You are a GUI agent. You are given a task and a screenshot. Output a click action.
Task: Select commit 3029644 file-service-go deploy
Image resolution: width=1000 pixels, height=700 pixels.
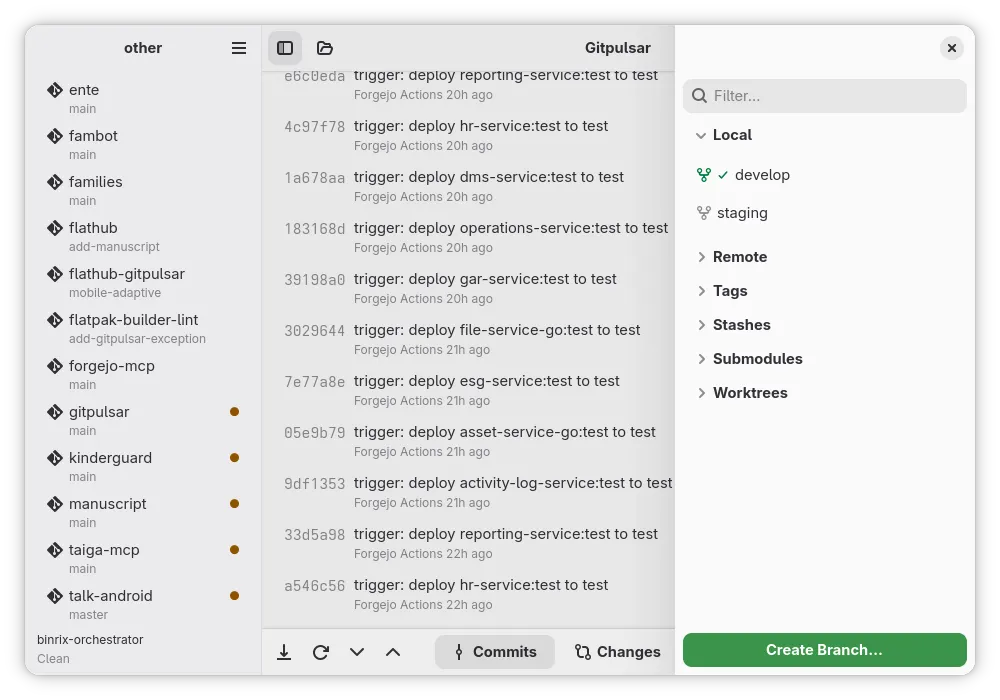[x=469, y=339]
